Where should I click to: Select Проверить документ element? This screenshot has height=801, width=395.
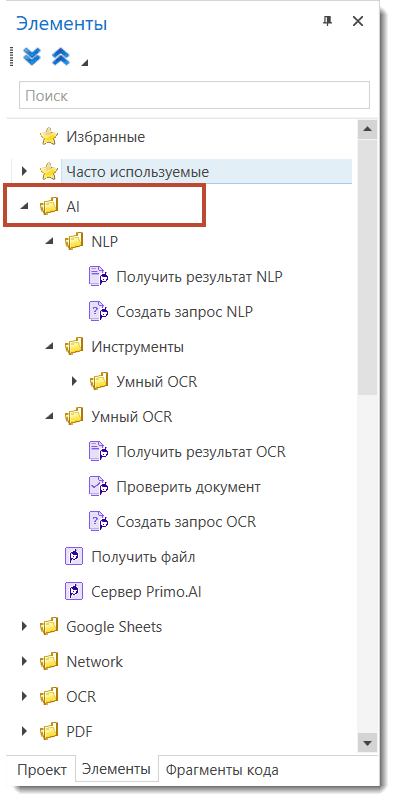coord(189,487)
